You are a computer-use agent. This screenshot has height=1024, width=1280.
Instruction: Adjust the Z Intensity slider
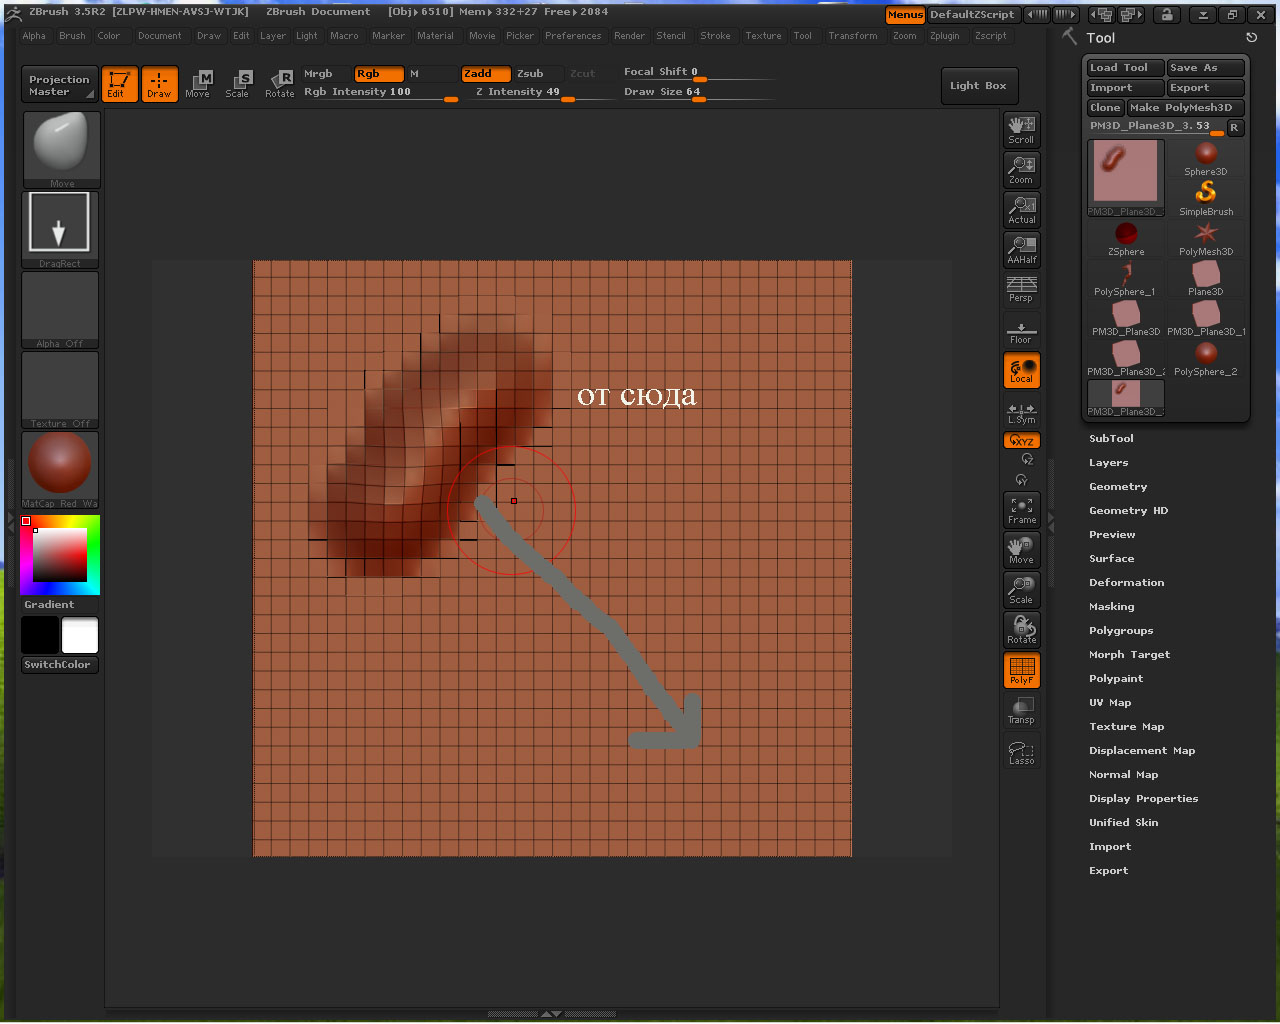(x=545, y=92)
